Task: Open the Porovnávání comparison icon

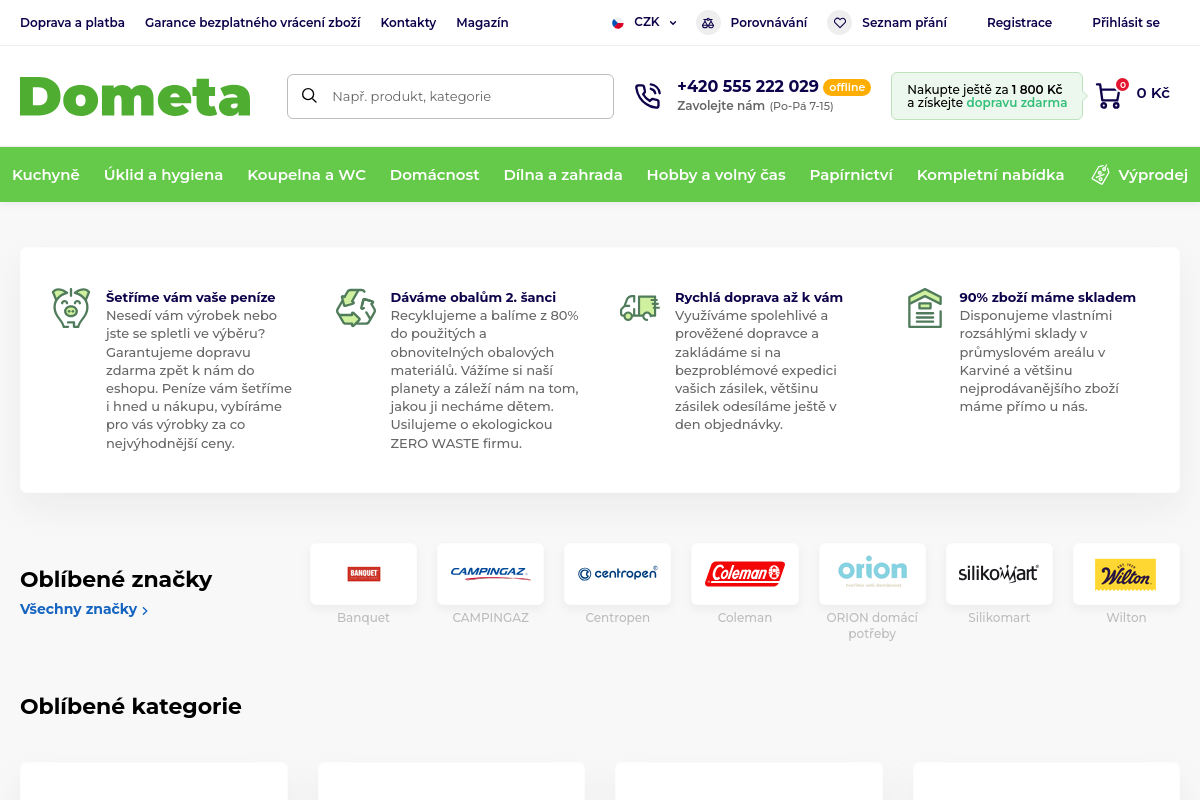Action: 708,22
